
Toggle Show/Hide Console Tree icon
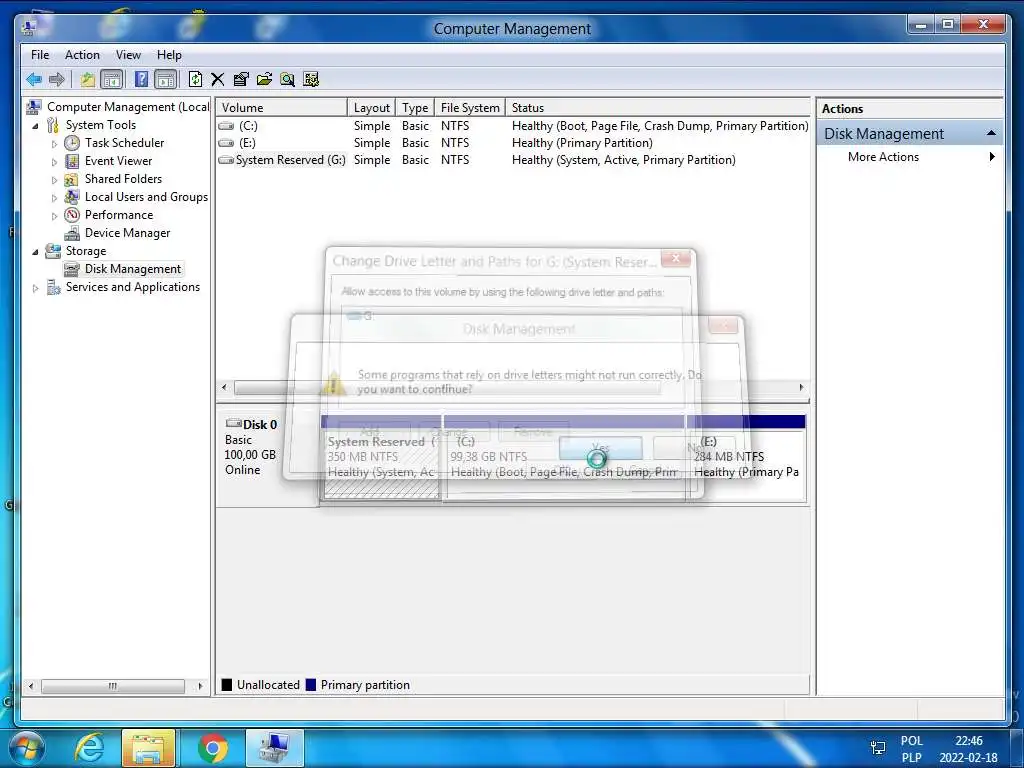point(112,80)
